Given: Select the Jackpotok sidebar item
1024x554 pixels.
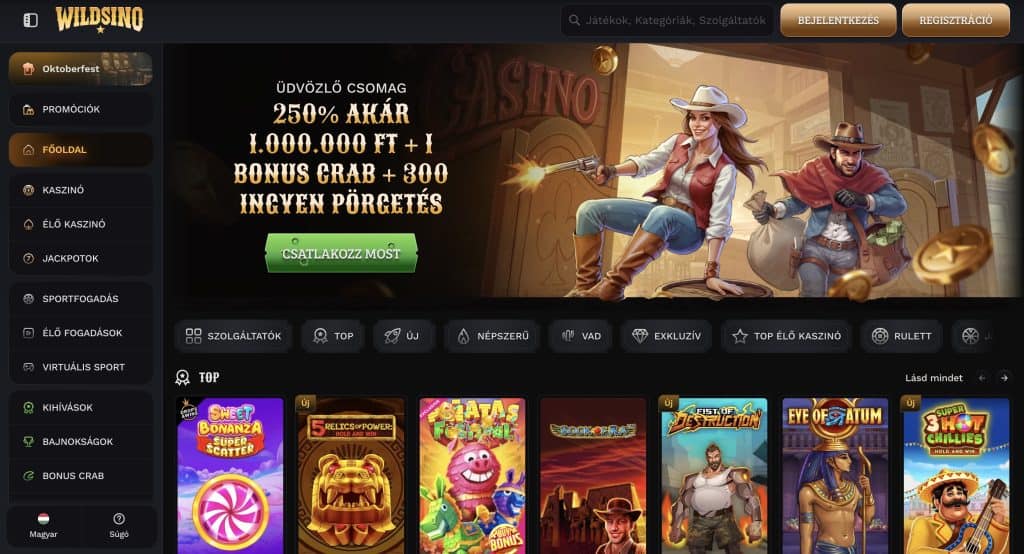Looking at the screenshot, I should pyautogui.click(x=80, y=258).
